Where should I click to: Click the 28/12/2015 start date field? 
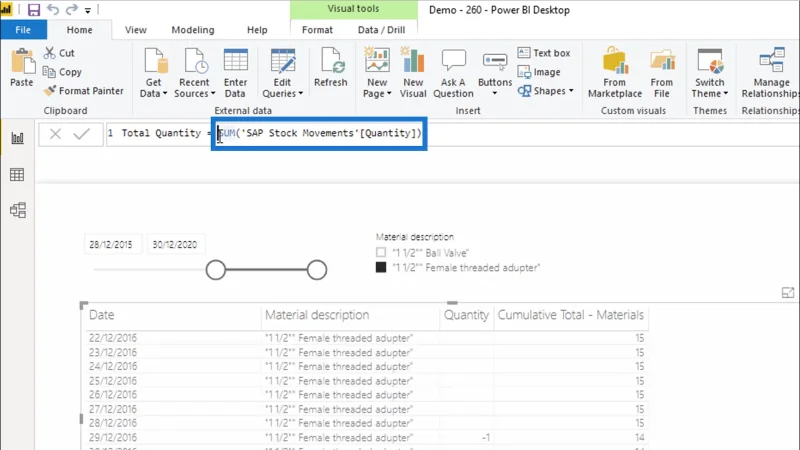coord(111,244)
